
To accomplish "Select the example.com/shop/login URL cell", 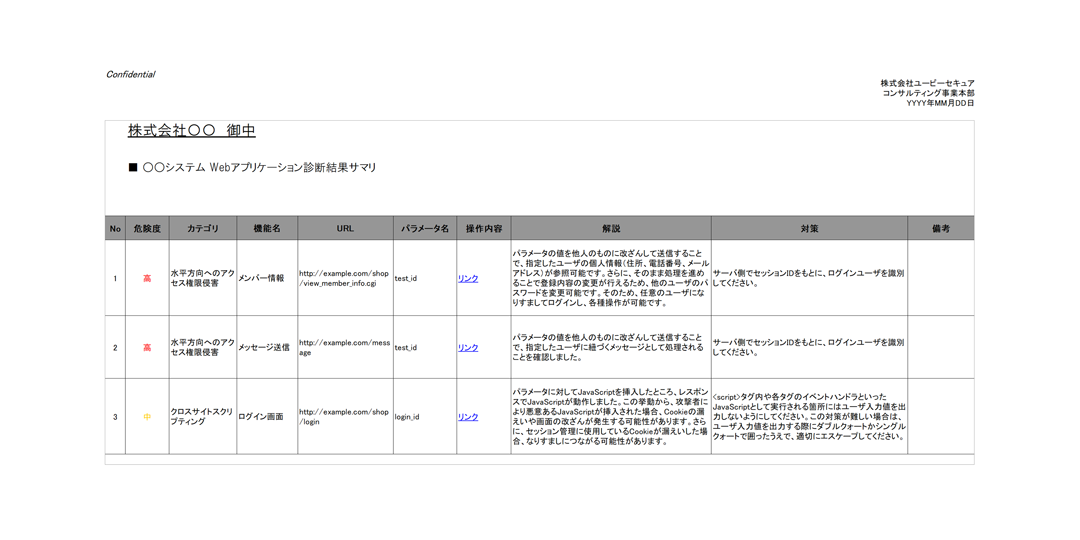I will pos(346,417).
